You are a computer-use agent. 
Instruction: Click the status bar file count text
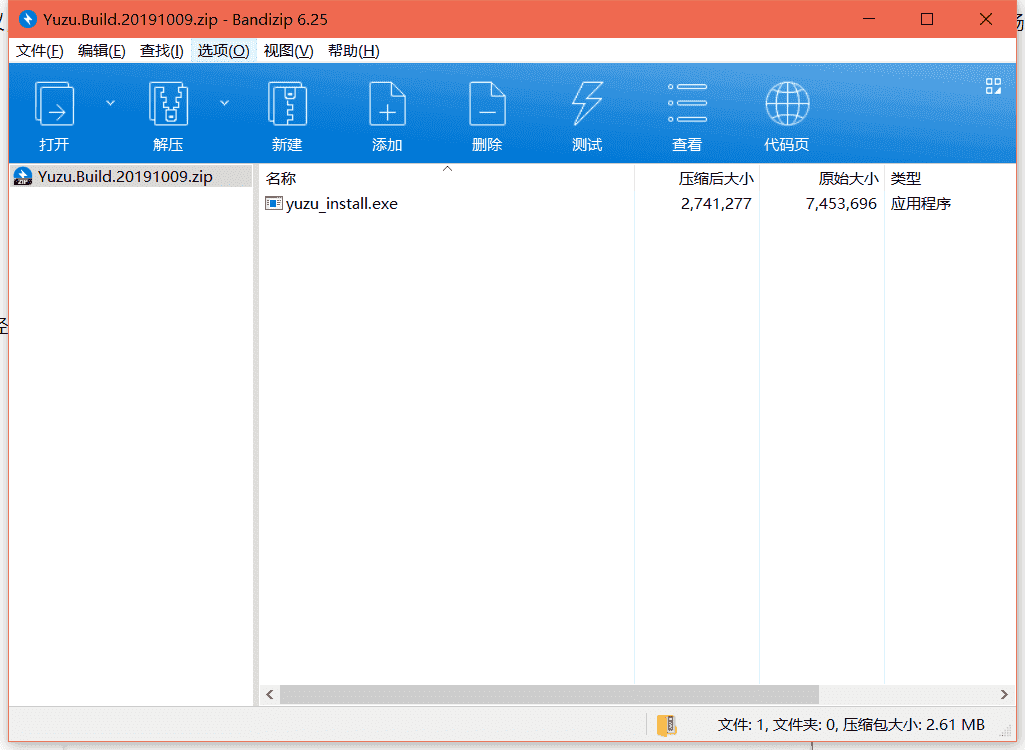(x=851, y=725)
